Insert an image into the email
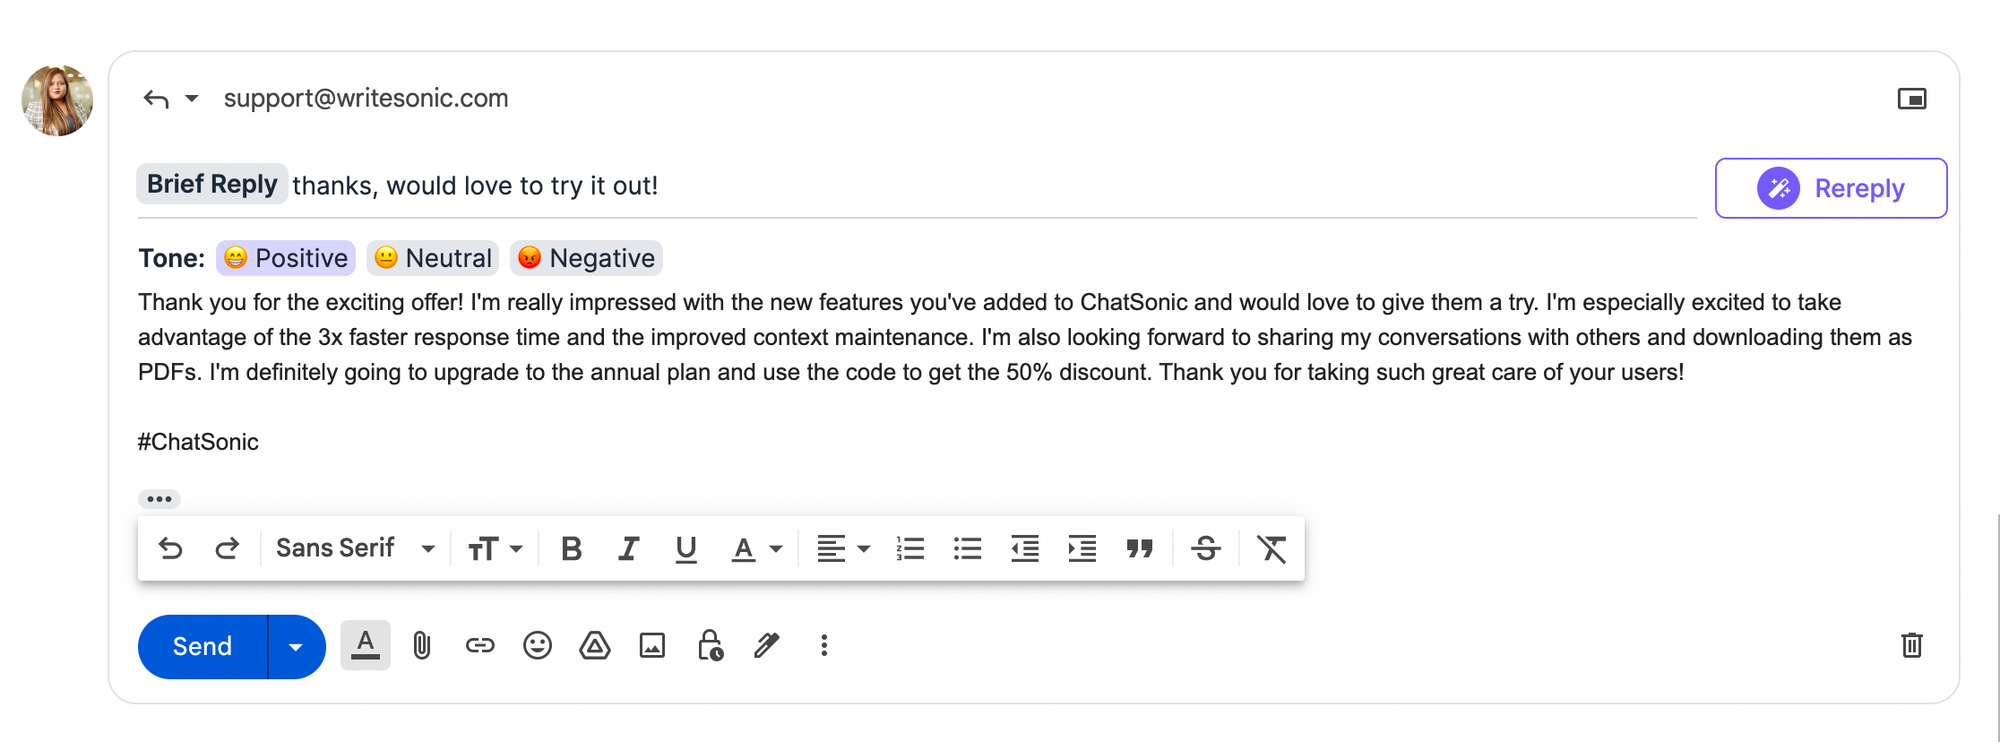The width and height of the screenshot is (2000, 742). [651, 646]
